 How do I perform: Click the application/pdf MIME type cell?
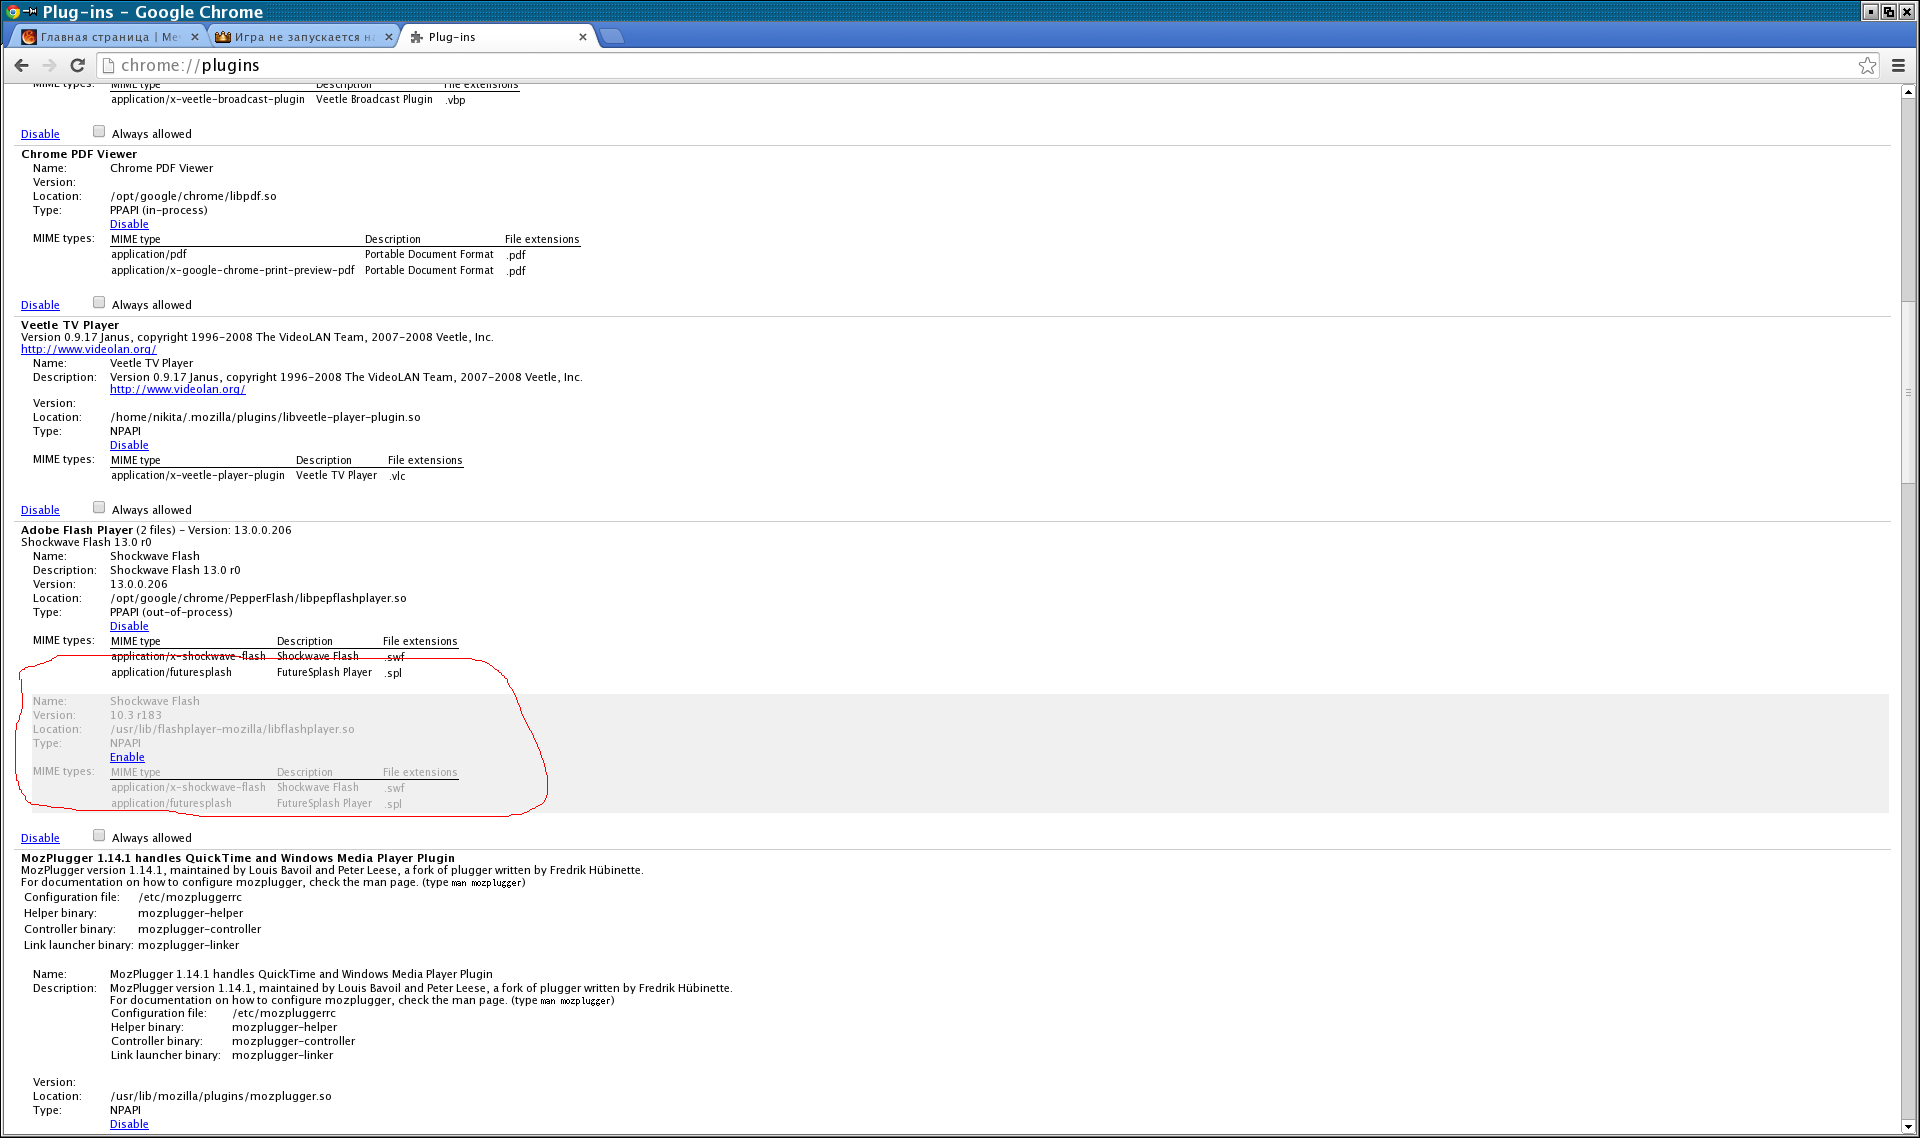[149, 254]
